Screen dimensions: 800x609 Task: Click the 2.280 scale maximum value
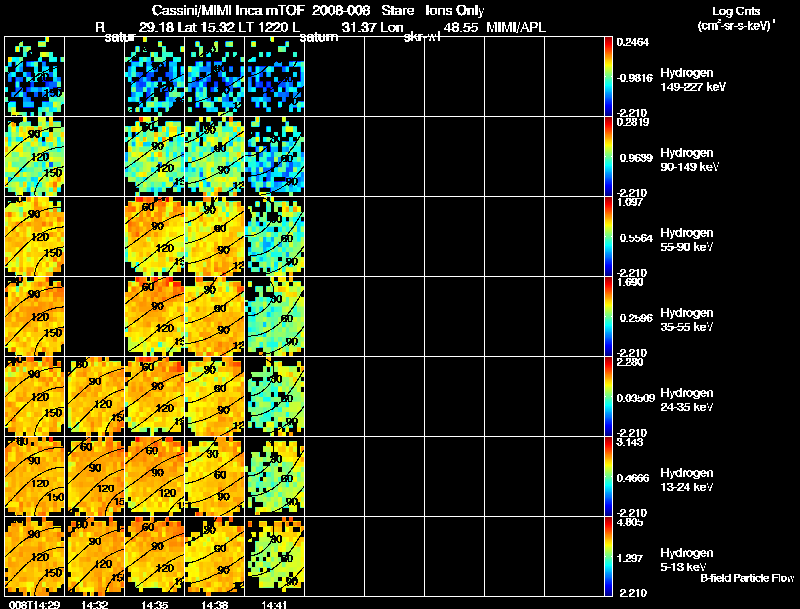630,362
